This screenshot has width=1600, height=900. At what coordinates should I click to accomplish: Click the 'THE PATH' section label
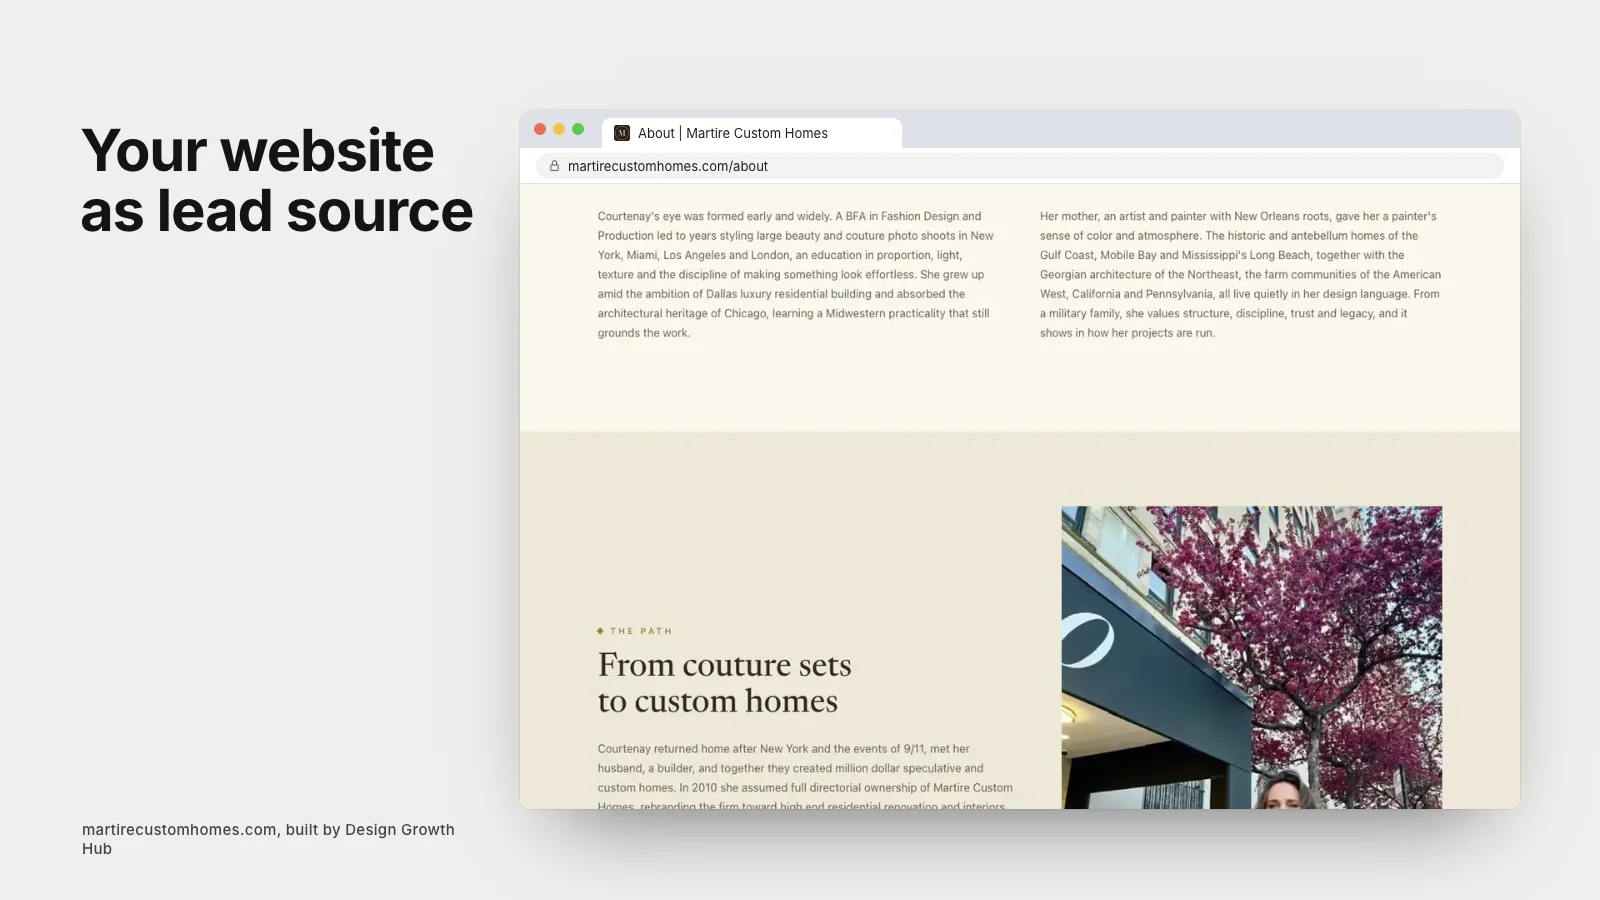(641, 631)
